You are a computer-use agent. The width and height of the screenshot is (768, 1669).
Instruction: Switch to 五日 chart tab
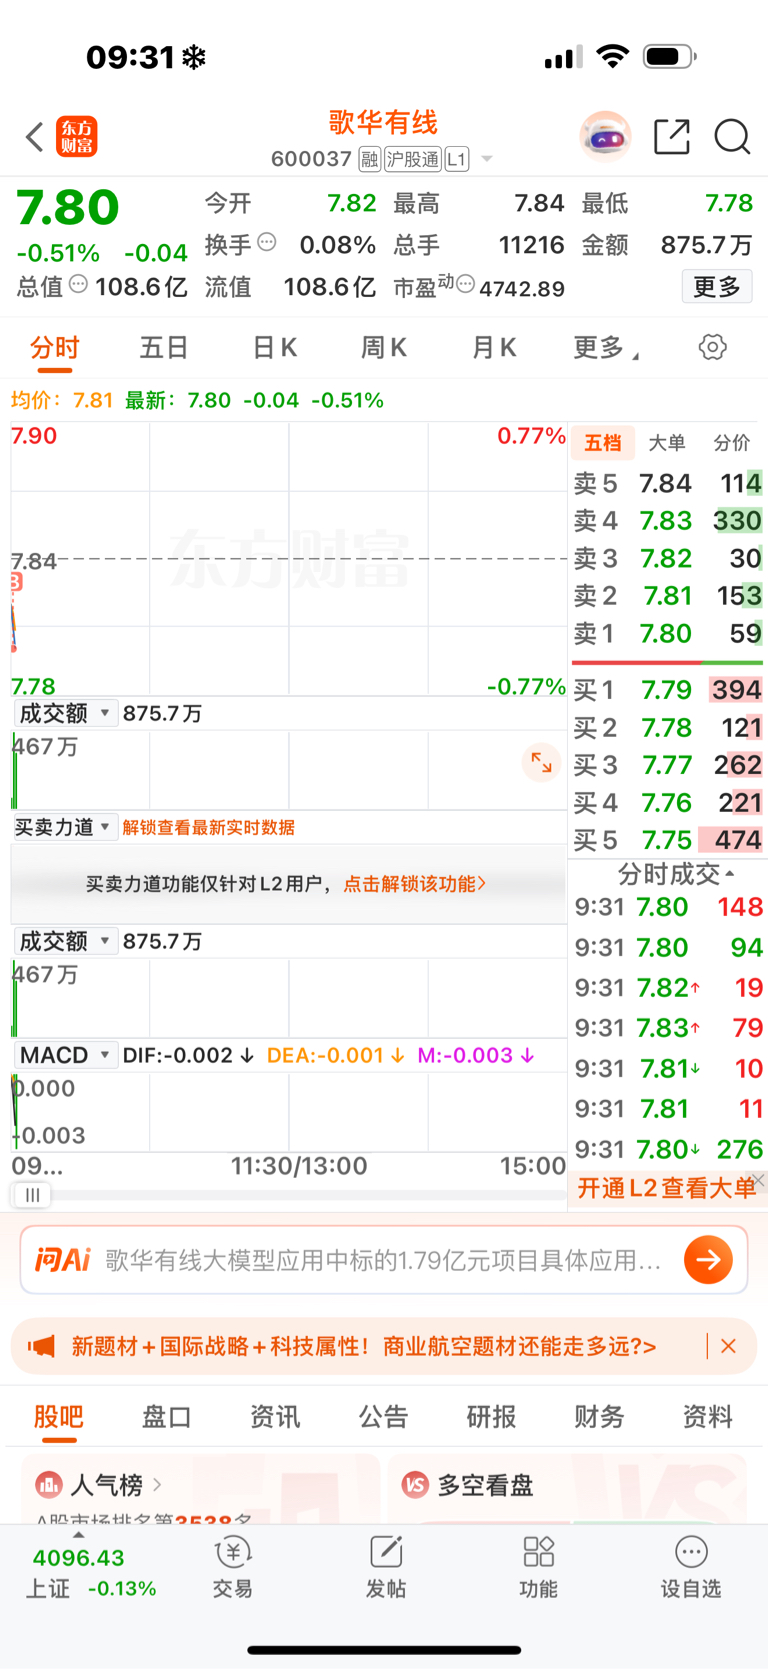(164, 348)
